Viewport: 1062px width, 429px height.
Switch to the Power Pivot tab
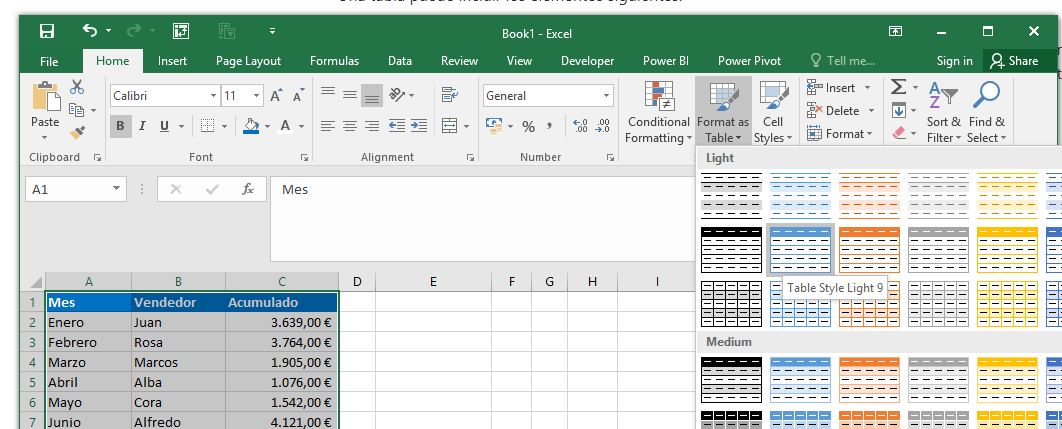click(750, 61)
